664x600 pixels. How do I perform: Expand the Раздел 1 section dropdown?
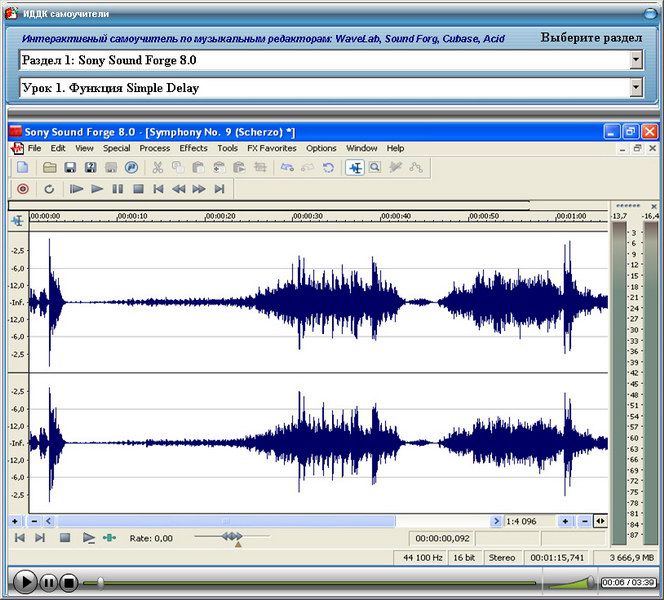[635, 60]
